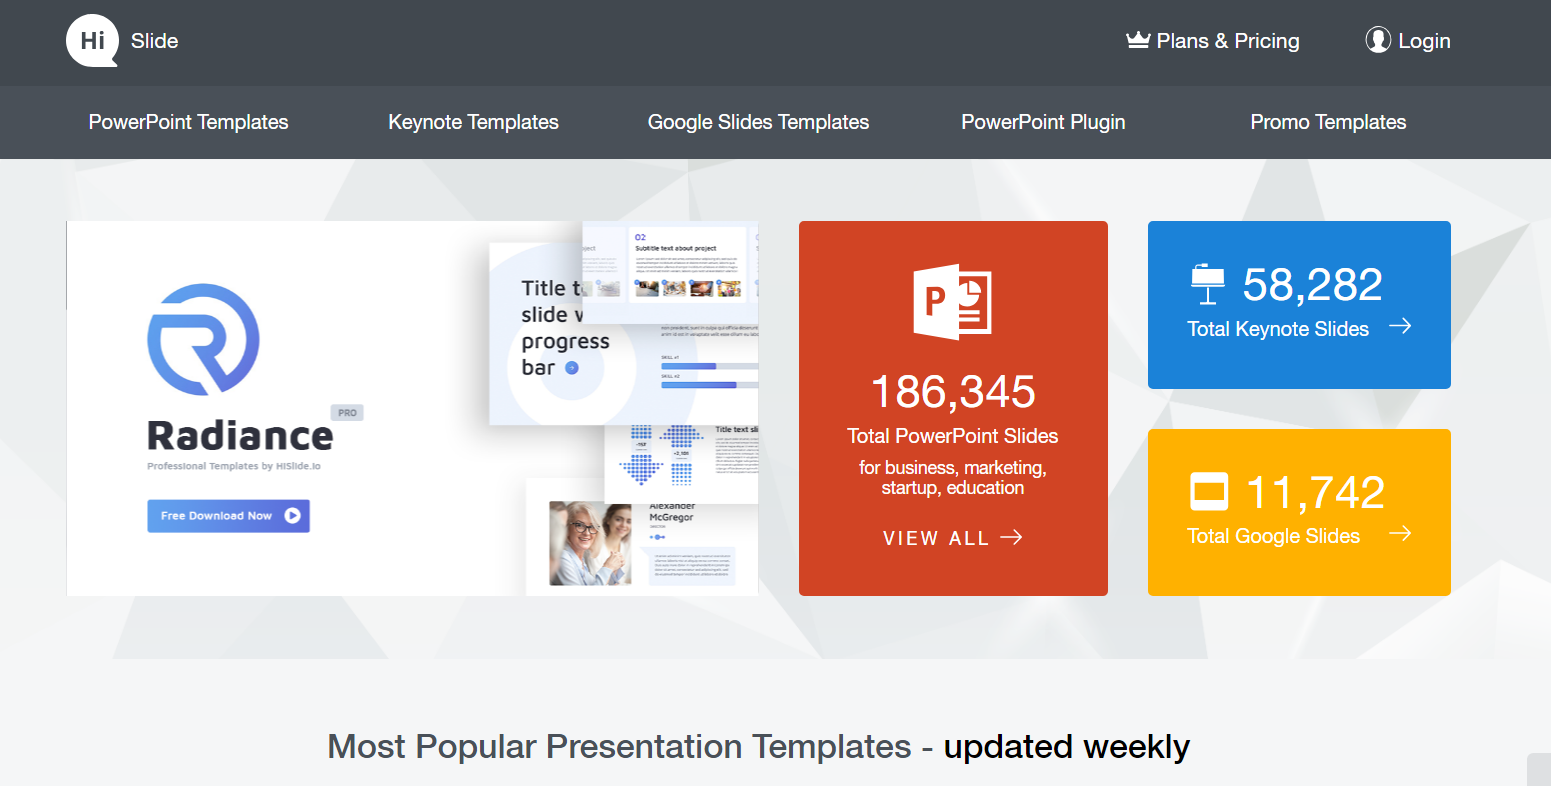Open Promo Templates menu item
The height and width of the screenshot is (786, 1551).
pos(1328,122)
